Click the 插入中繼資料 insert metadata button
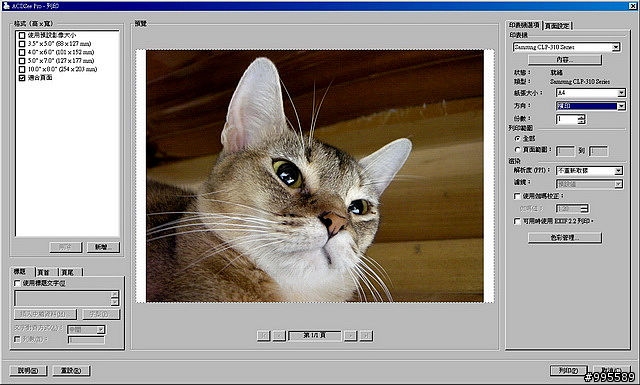 point(45,314)
